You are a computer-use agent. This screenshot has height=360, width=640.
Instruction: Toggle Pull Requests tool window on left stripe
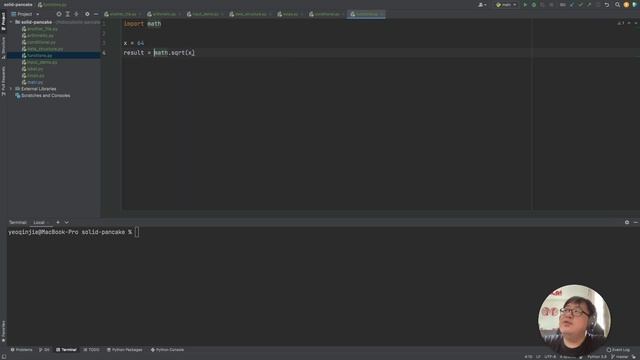(x=3, y=81)
